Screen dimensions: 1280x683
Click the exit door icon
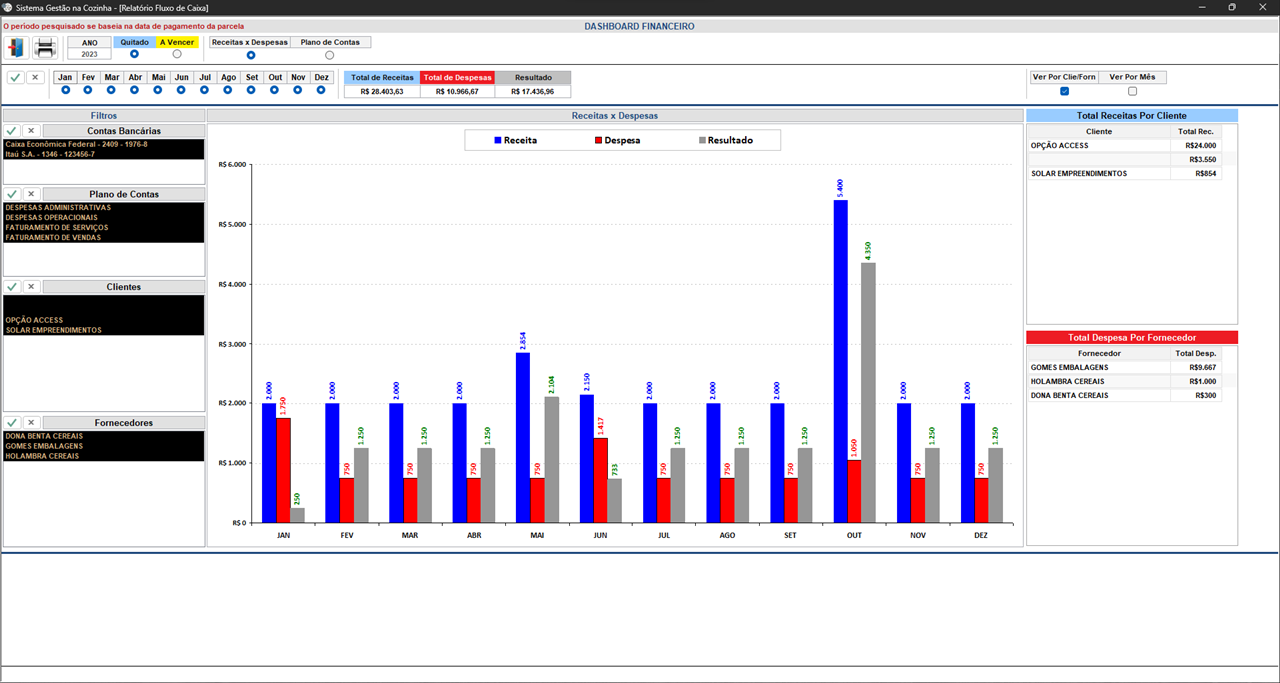coord(17,48)
